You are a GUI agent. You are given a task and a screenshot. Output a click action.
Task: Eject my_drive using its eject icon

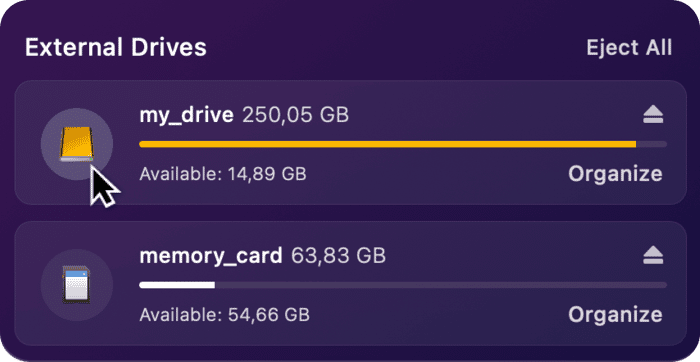tap(653, 117)
